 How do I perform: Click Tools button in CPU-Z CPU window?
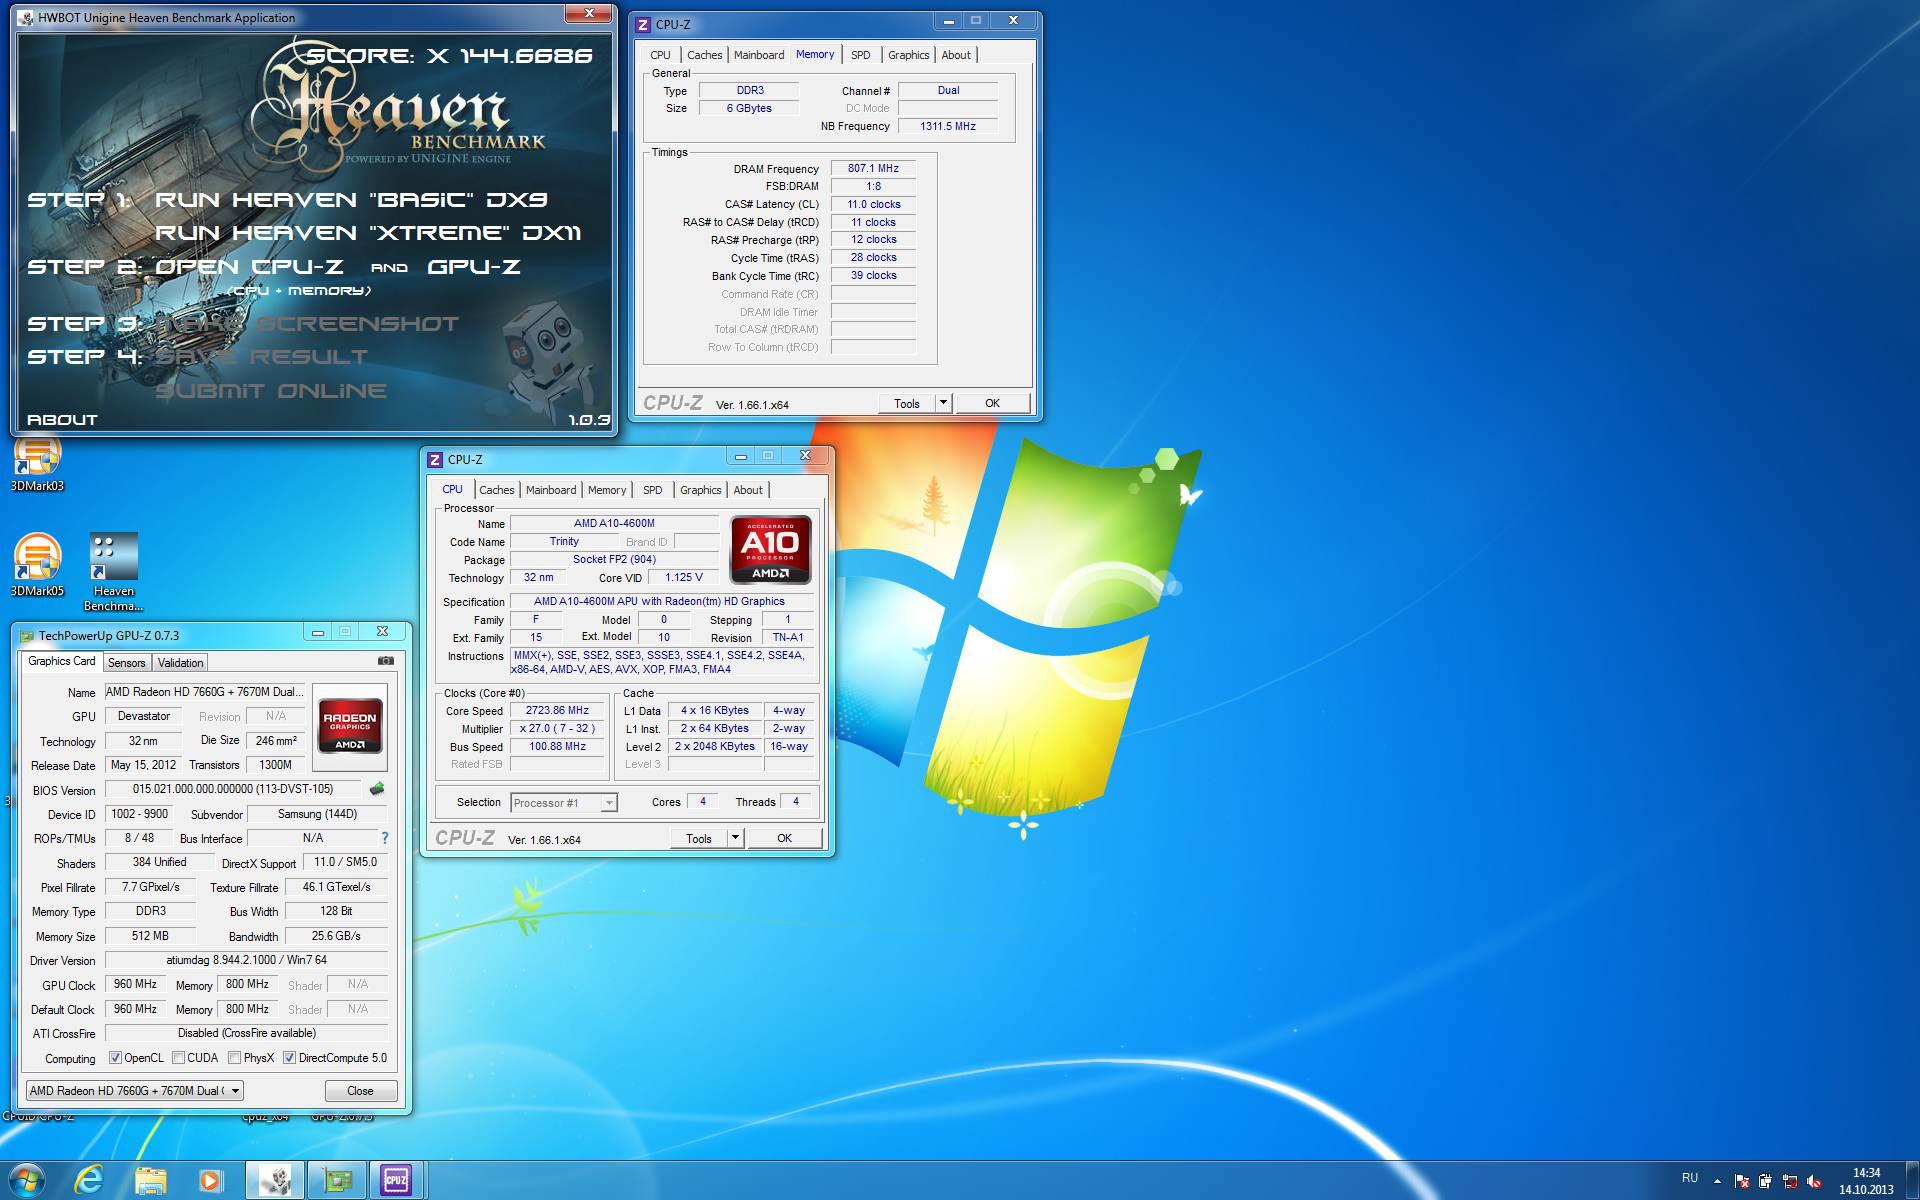(x=699, y=838)
